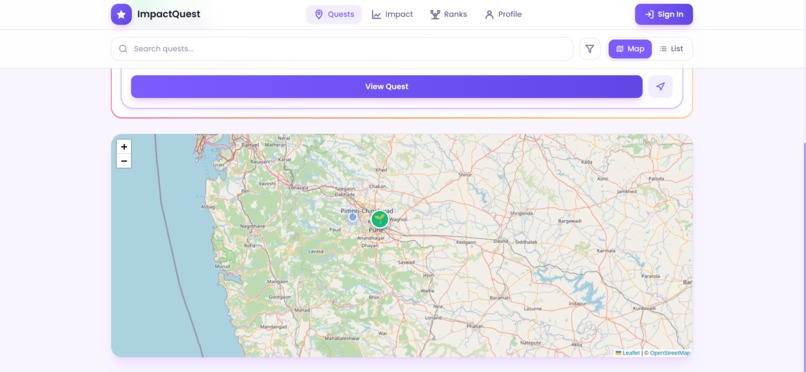Go to the Quests tab
Viewport: 806px width, 372px height.
(334, 14)
